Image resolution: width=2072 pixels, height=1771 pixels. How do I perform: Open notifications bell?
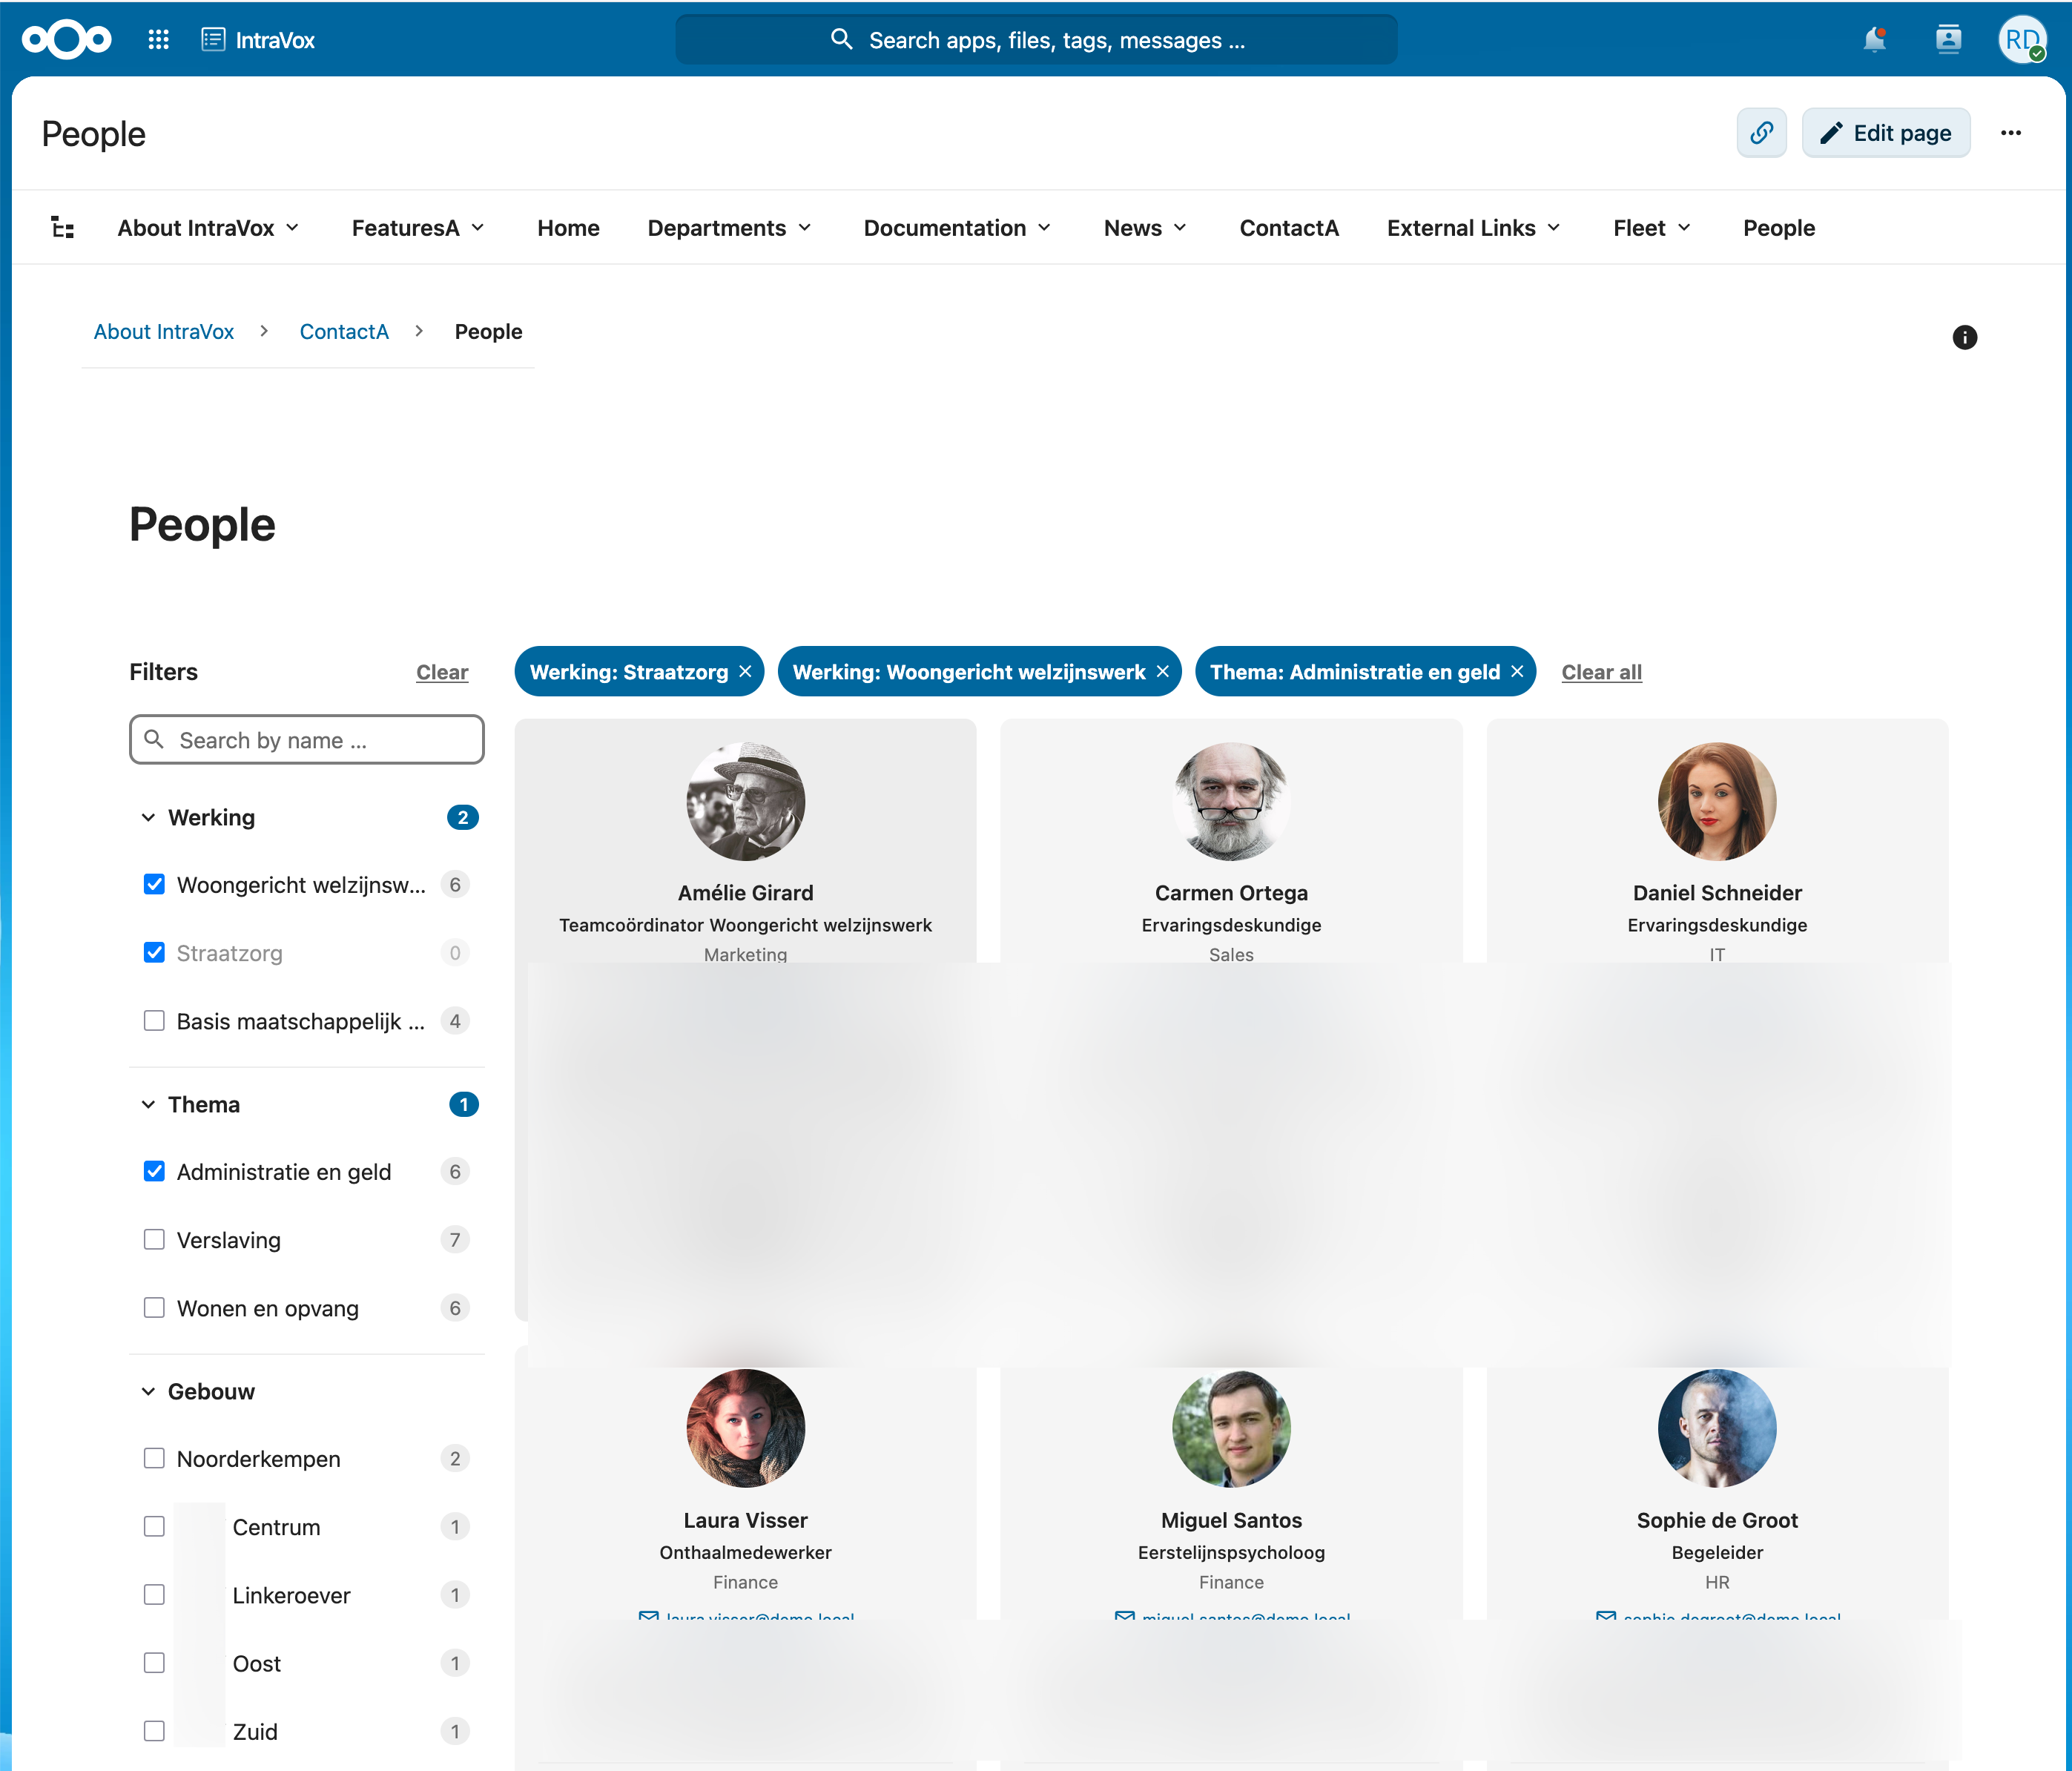[x=1874, y=40]
